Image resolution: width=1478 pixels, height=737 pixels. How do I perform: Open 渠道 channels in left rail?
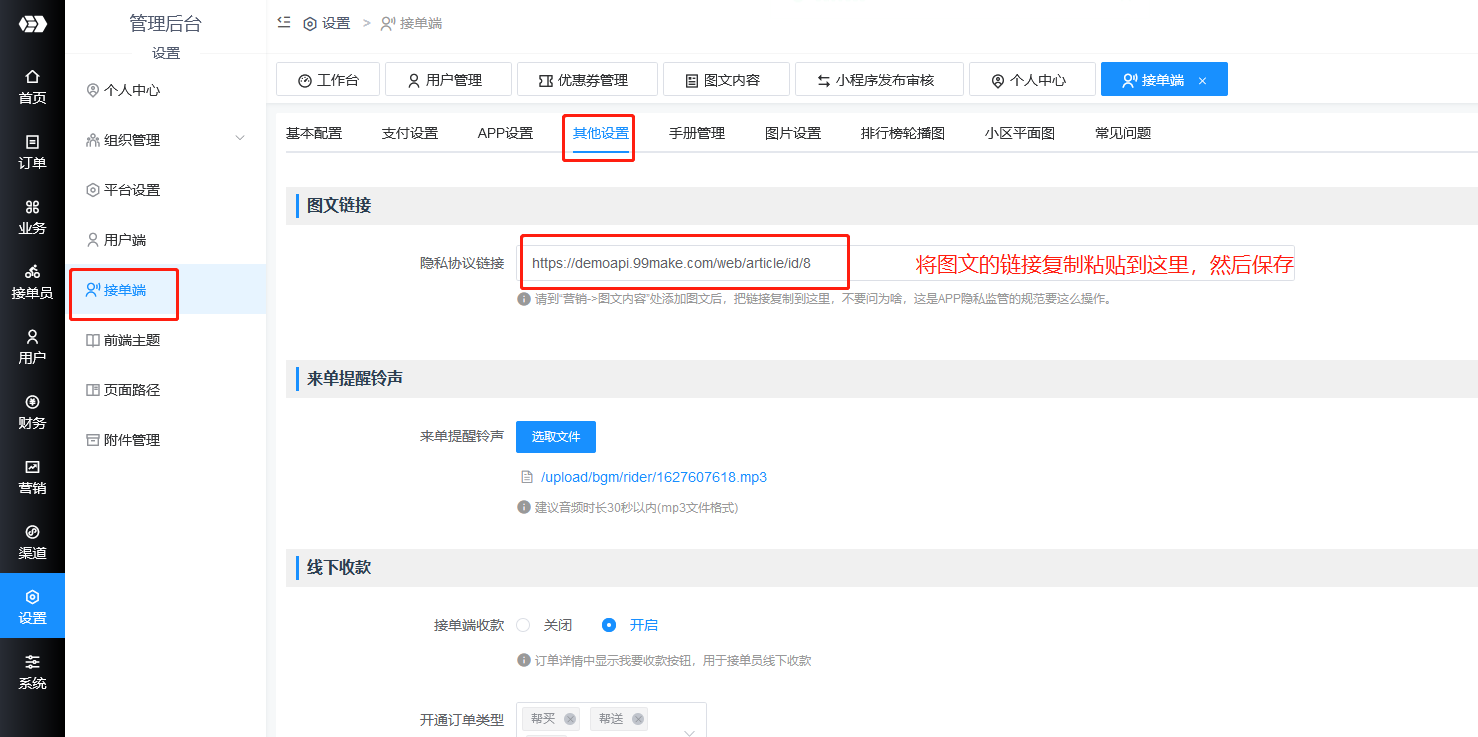[x=32, y=542]
